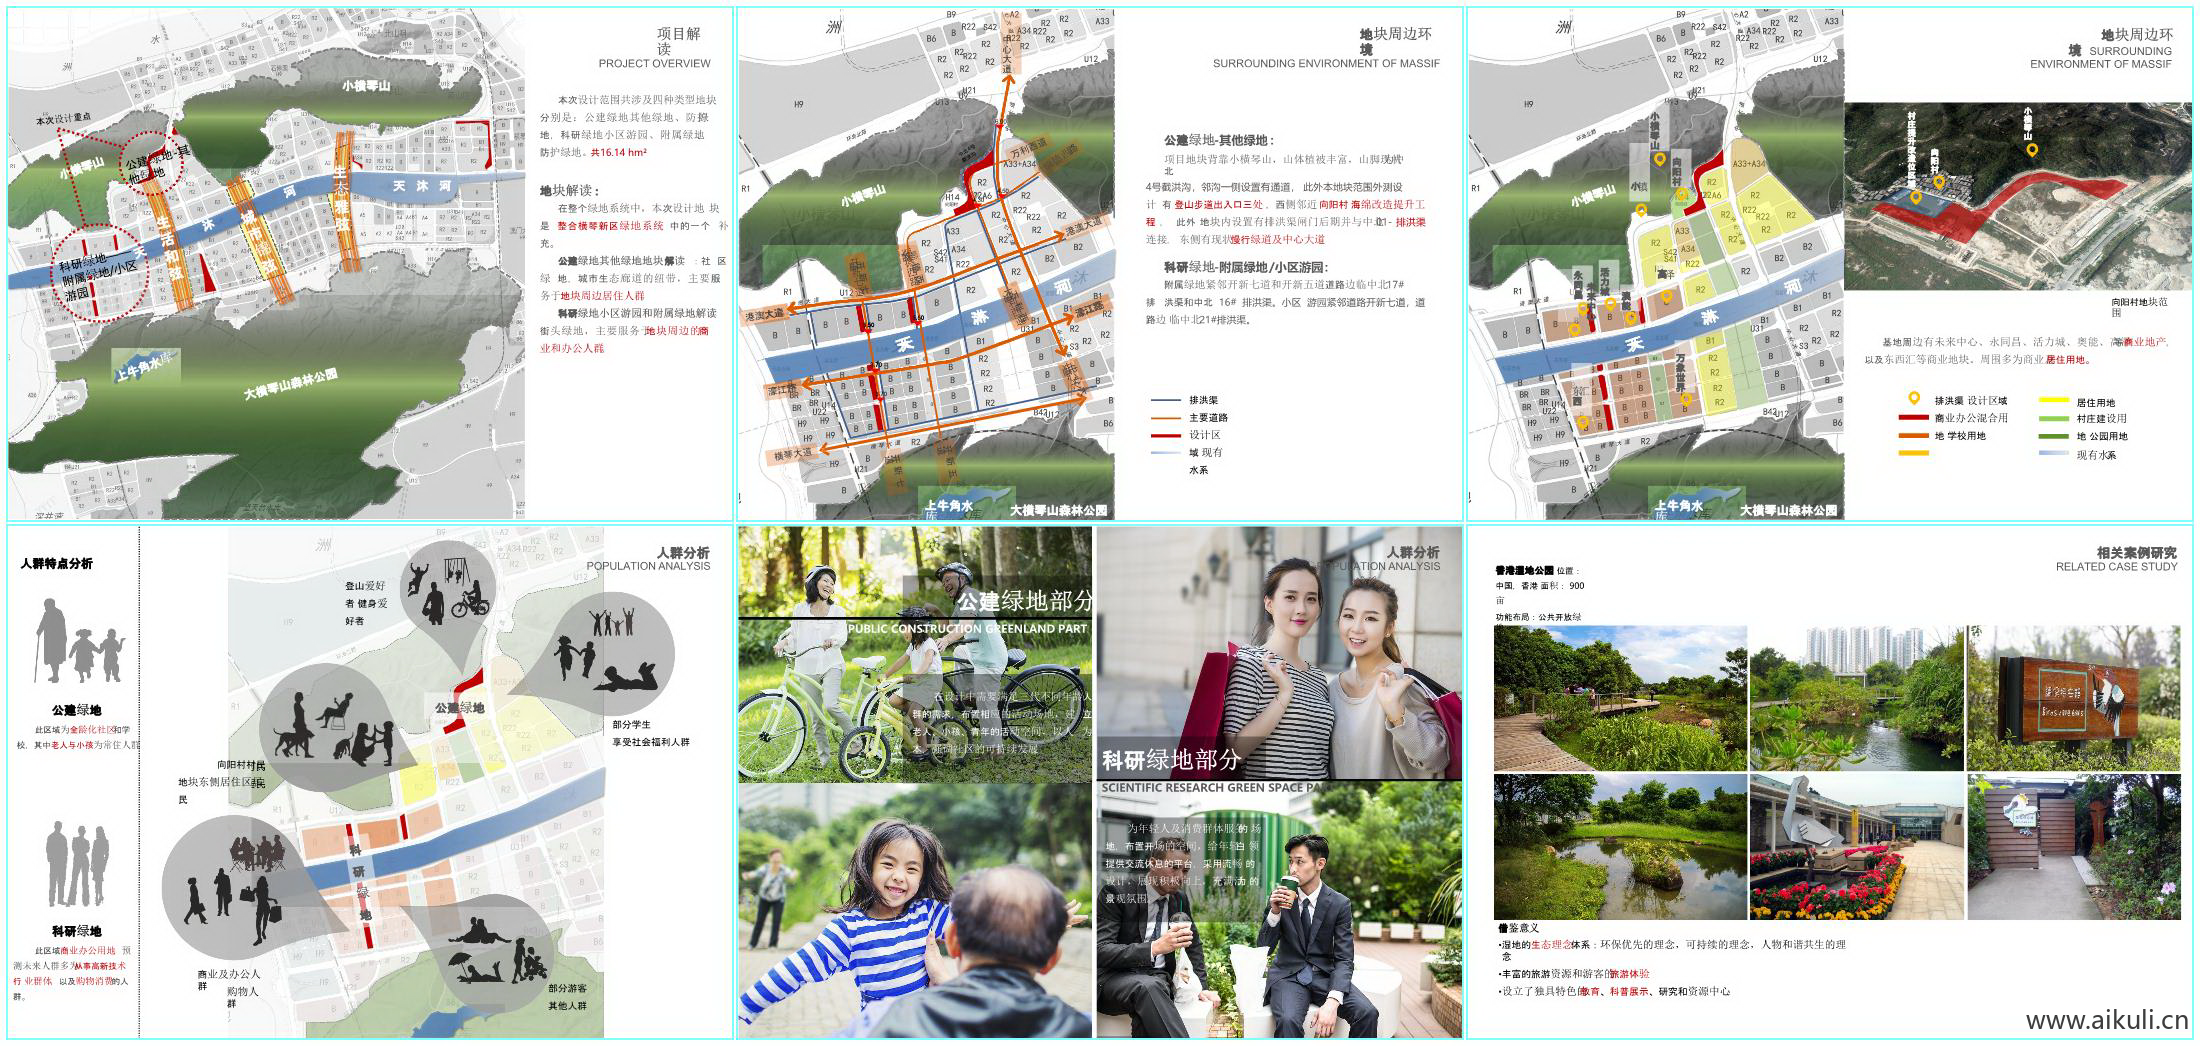Open the two women shopping photo
This screenshot has width=2200, height=1046.
pyautogui.click(x=1278, y=655)
